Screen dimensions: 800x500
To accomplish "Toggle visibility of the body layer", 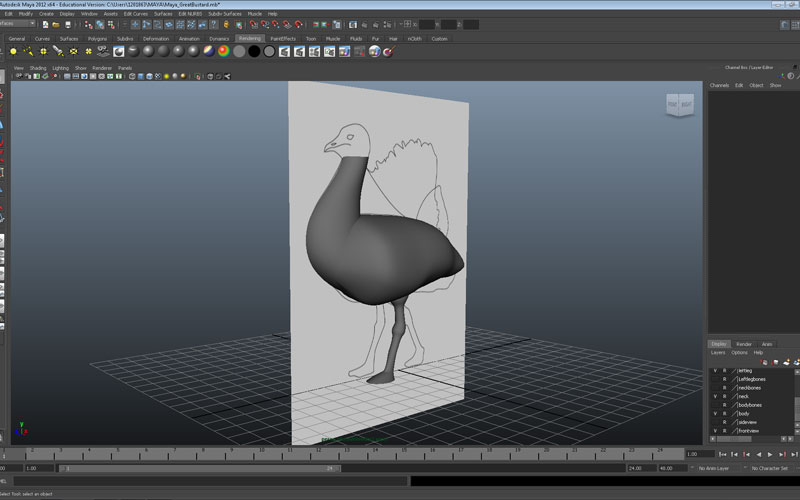I will click(714, 413).
